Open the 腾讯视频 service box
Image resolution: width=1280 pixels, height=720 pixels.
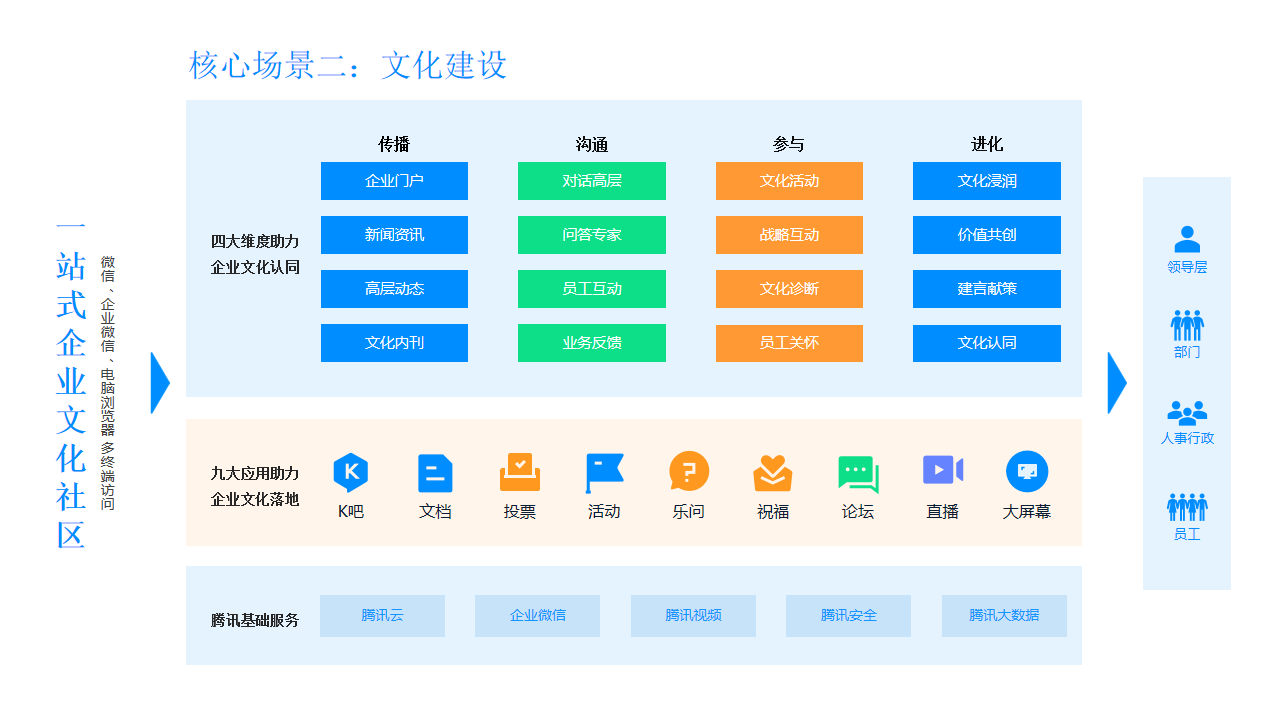pyautogui.click(x=693, y=616)
